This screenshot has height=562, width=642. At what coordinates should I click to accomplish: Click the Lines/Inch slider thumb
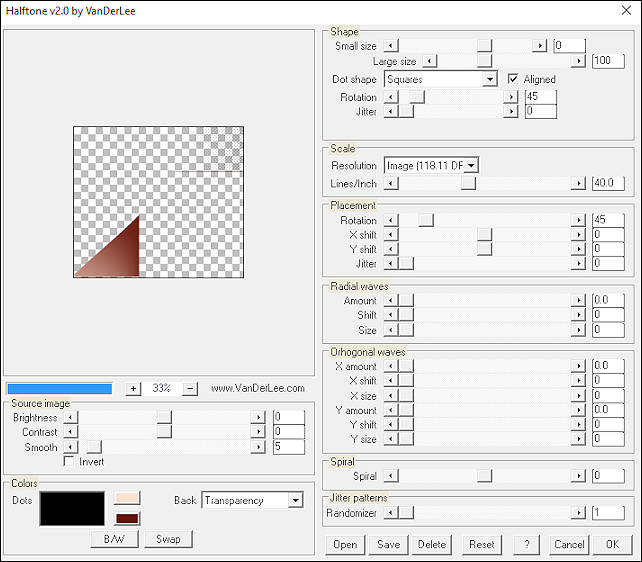468,183
